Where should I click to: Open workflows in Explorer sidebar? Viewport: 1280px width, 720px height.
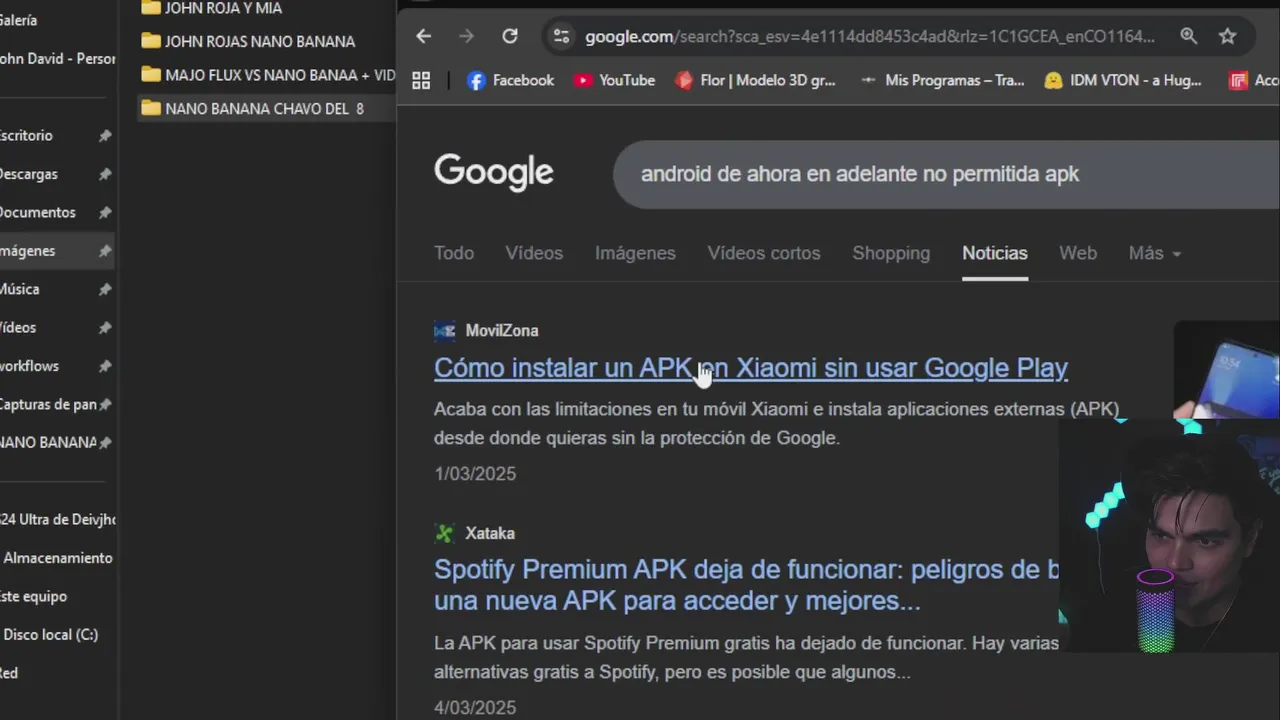(x=29, y=366)
